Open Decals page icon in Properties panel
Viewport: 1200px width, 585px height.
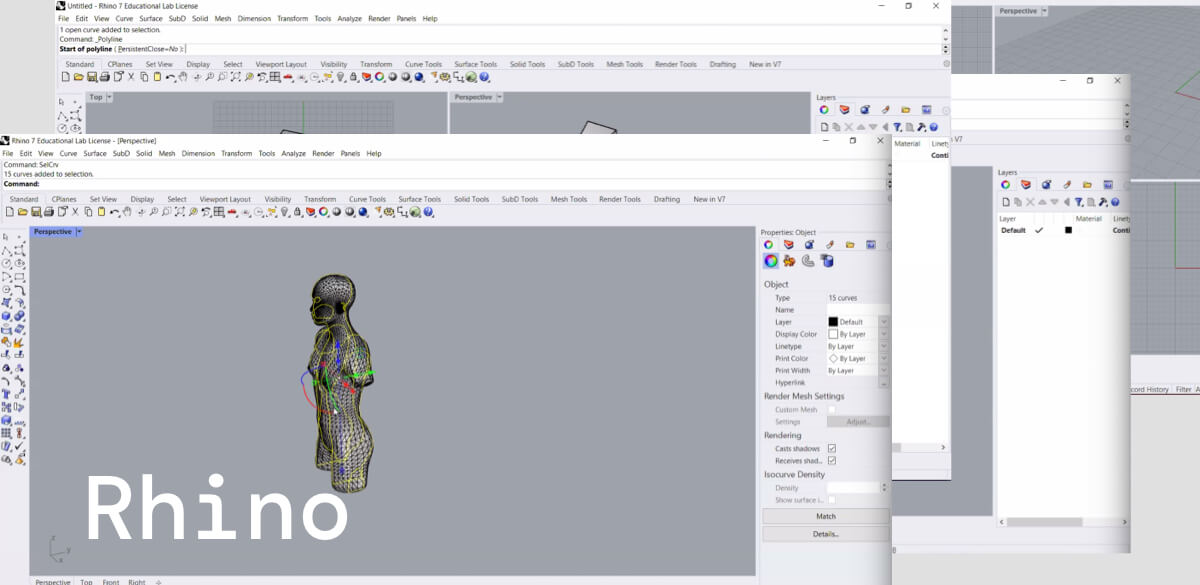click(x=827, y=261)
